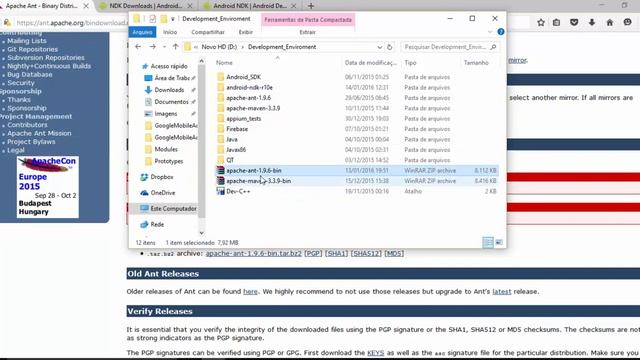Select the Firebase folder
Screen dimensions: 640x360
237,129
